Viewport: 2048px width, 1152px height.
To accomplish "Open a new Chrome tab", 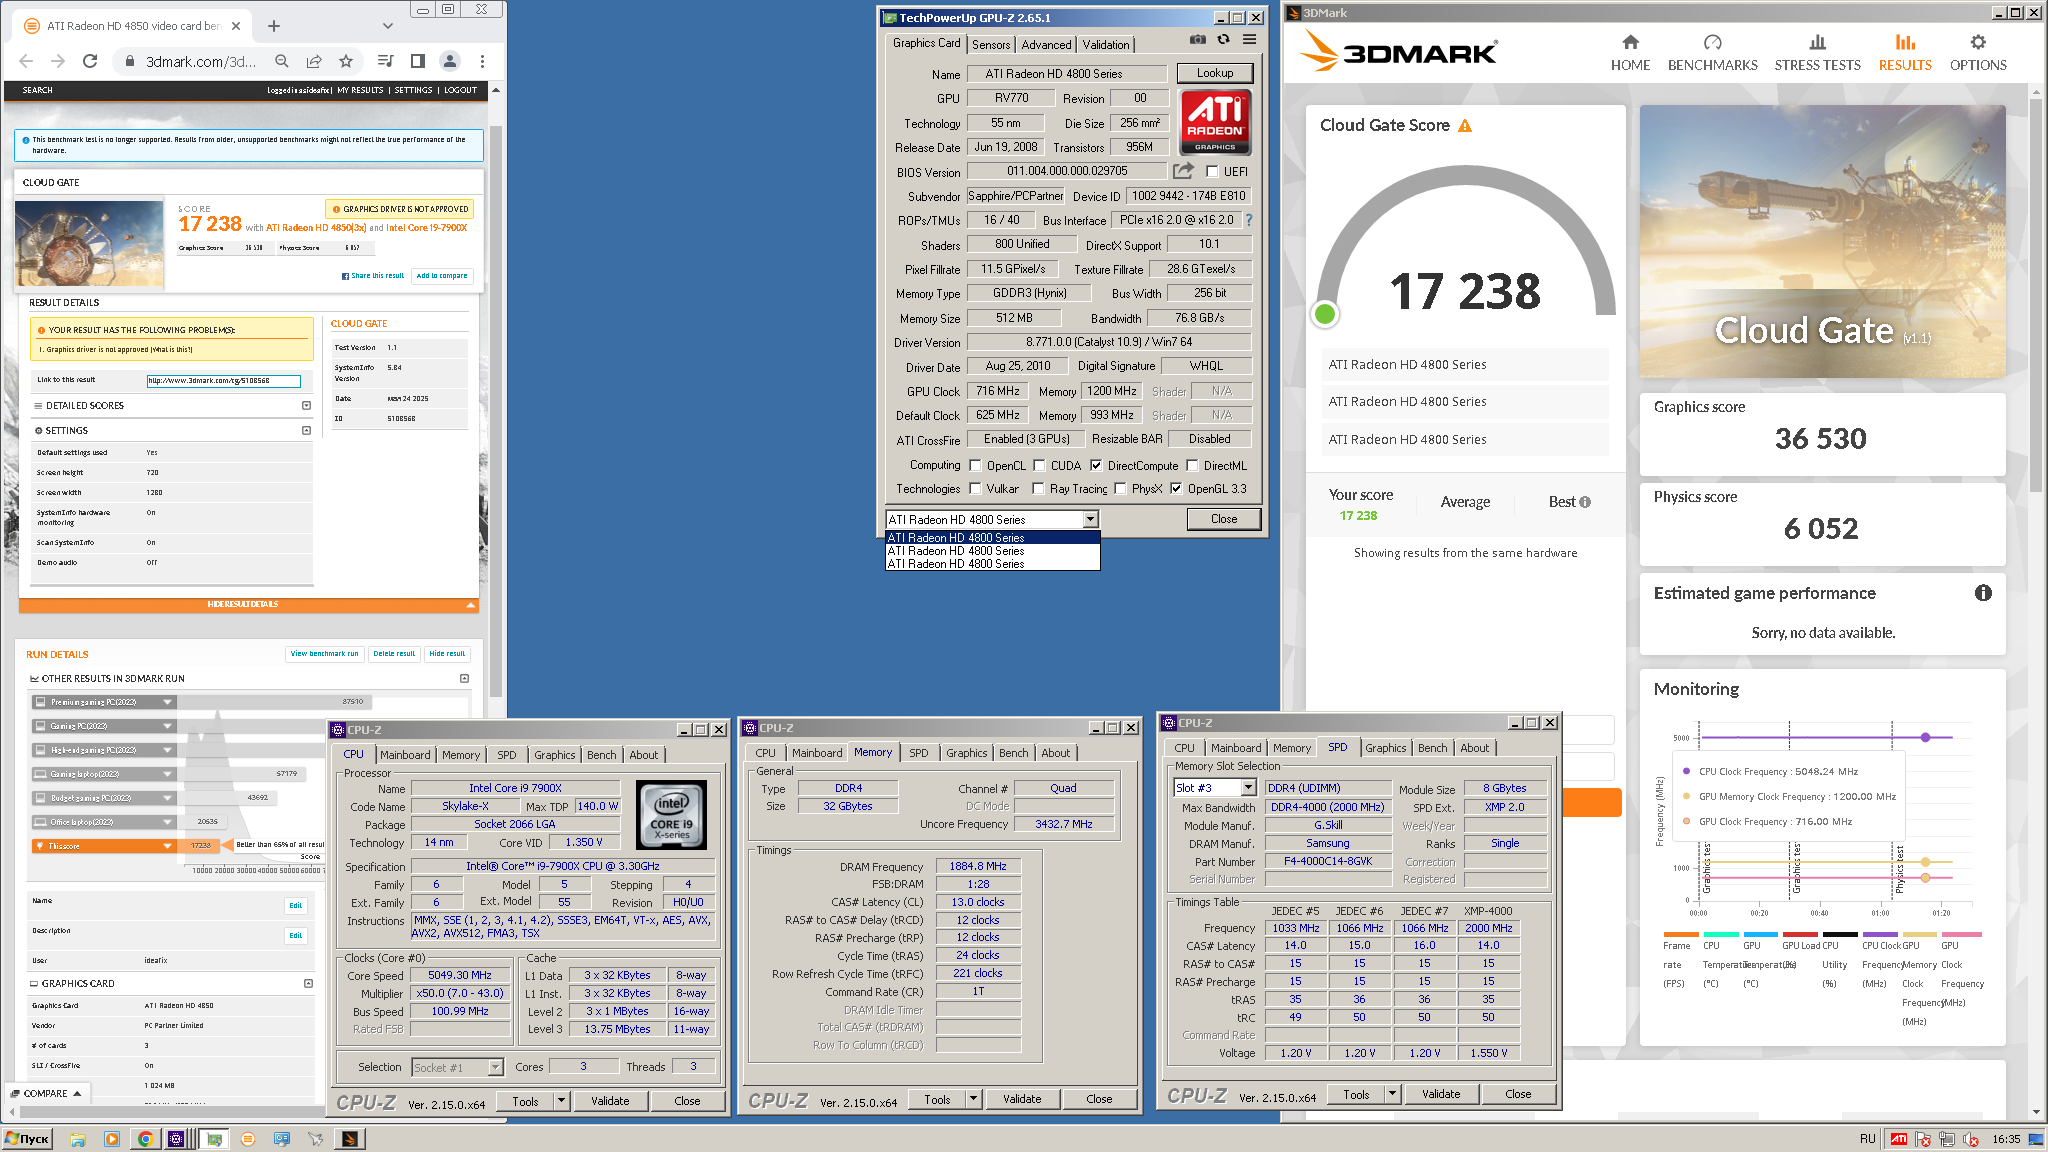I will (x=274, y=26).
